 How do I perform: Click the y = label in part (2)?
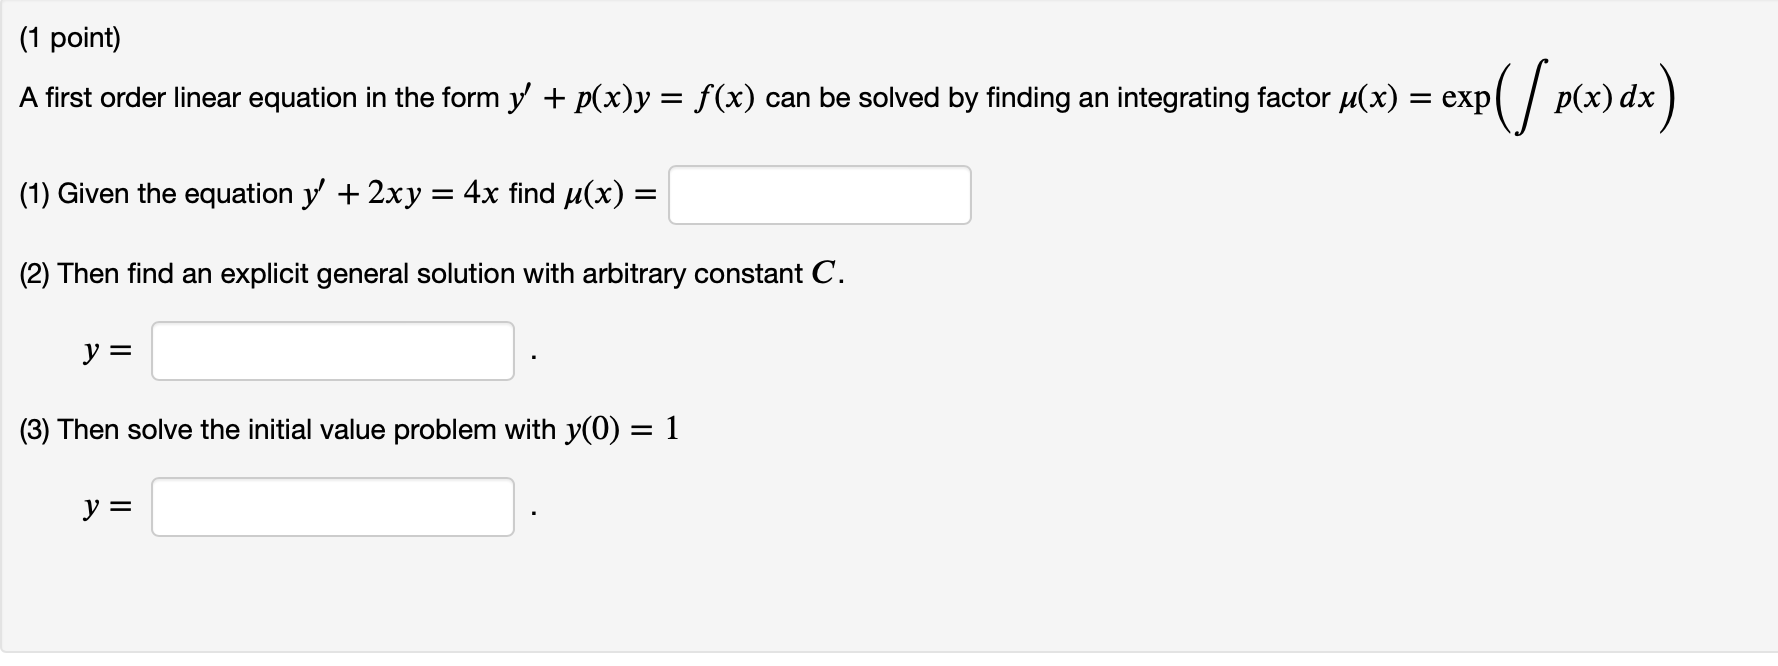tap(106, 351)
